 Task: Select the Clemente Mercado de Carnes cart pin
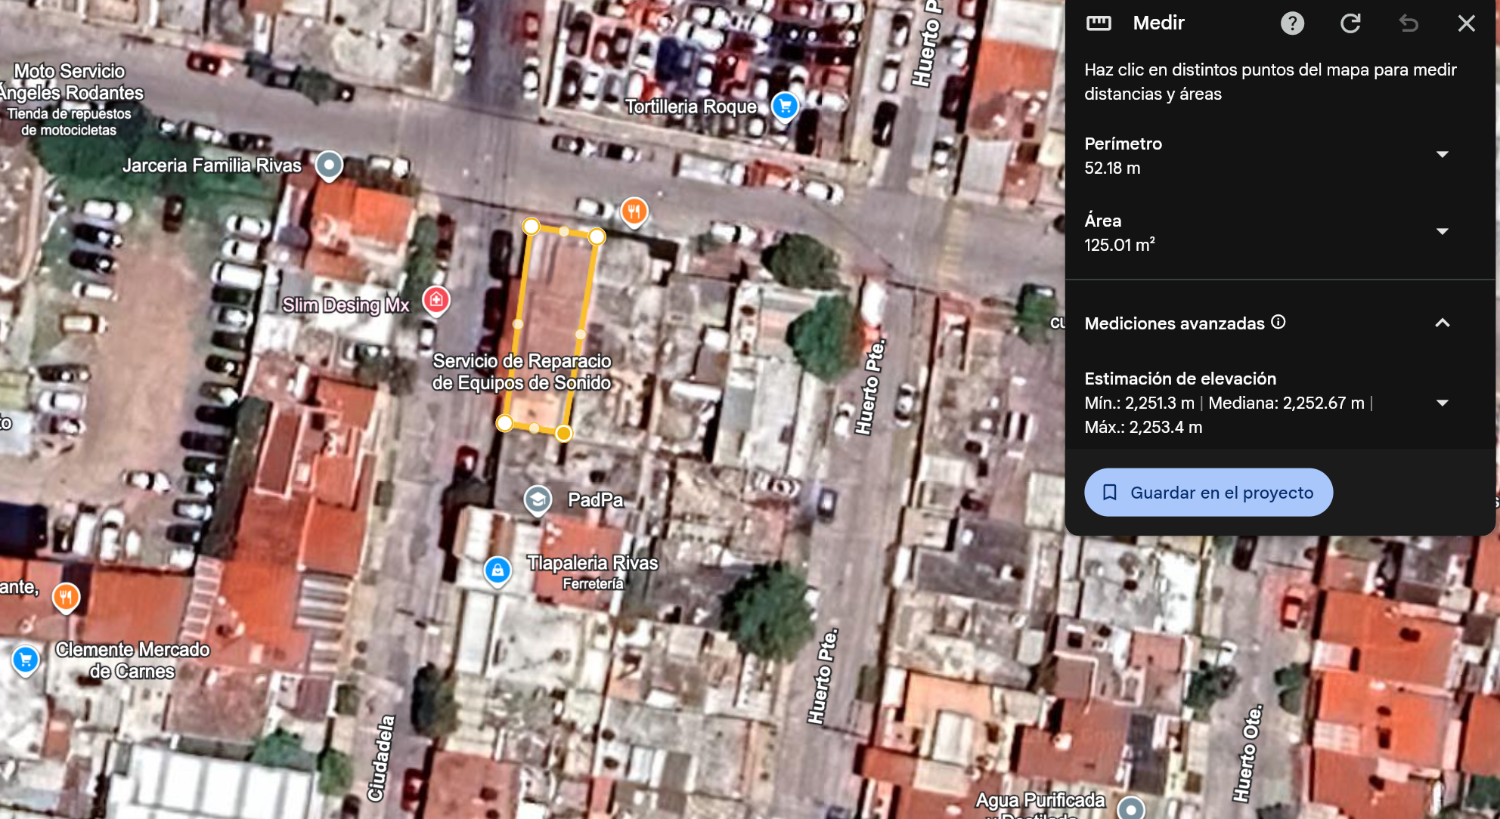click(x=26, y=660)
